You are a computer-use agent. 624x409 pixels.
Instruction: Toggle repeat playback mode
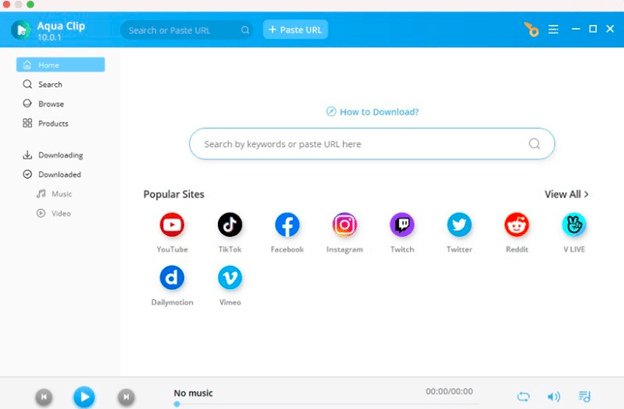pyautogui.click(x=523, y=396)
